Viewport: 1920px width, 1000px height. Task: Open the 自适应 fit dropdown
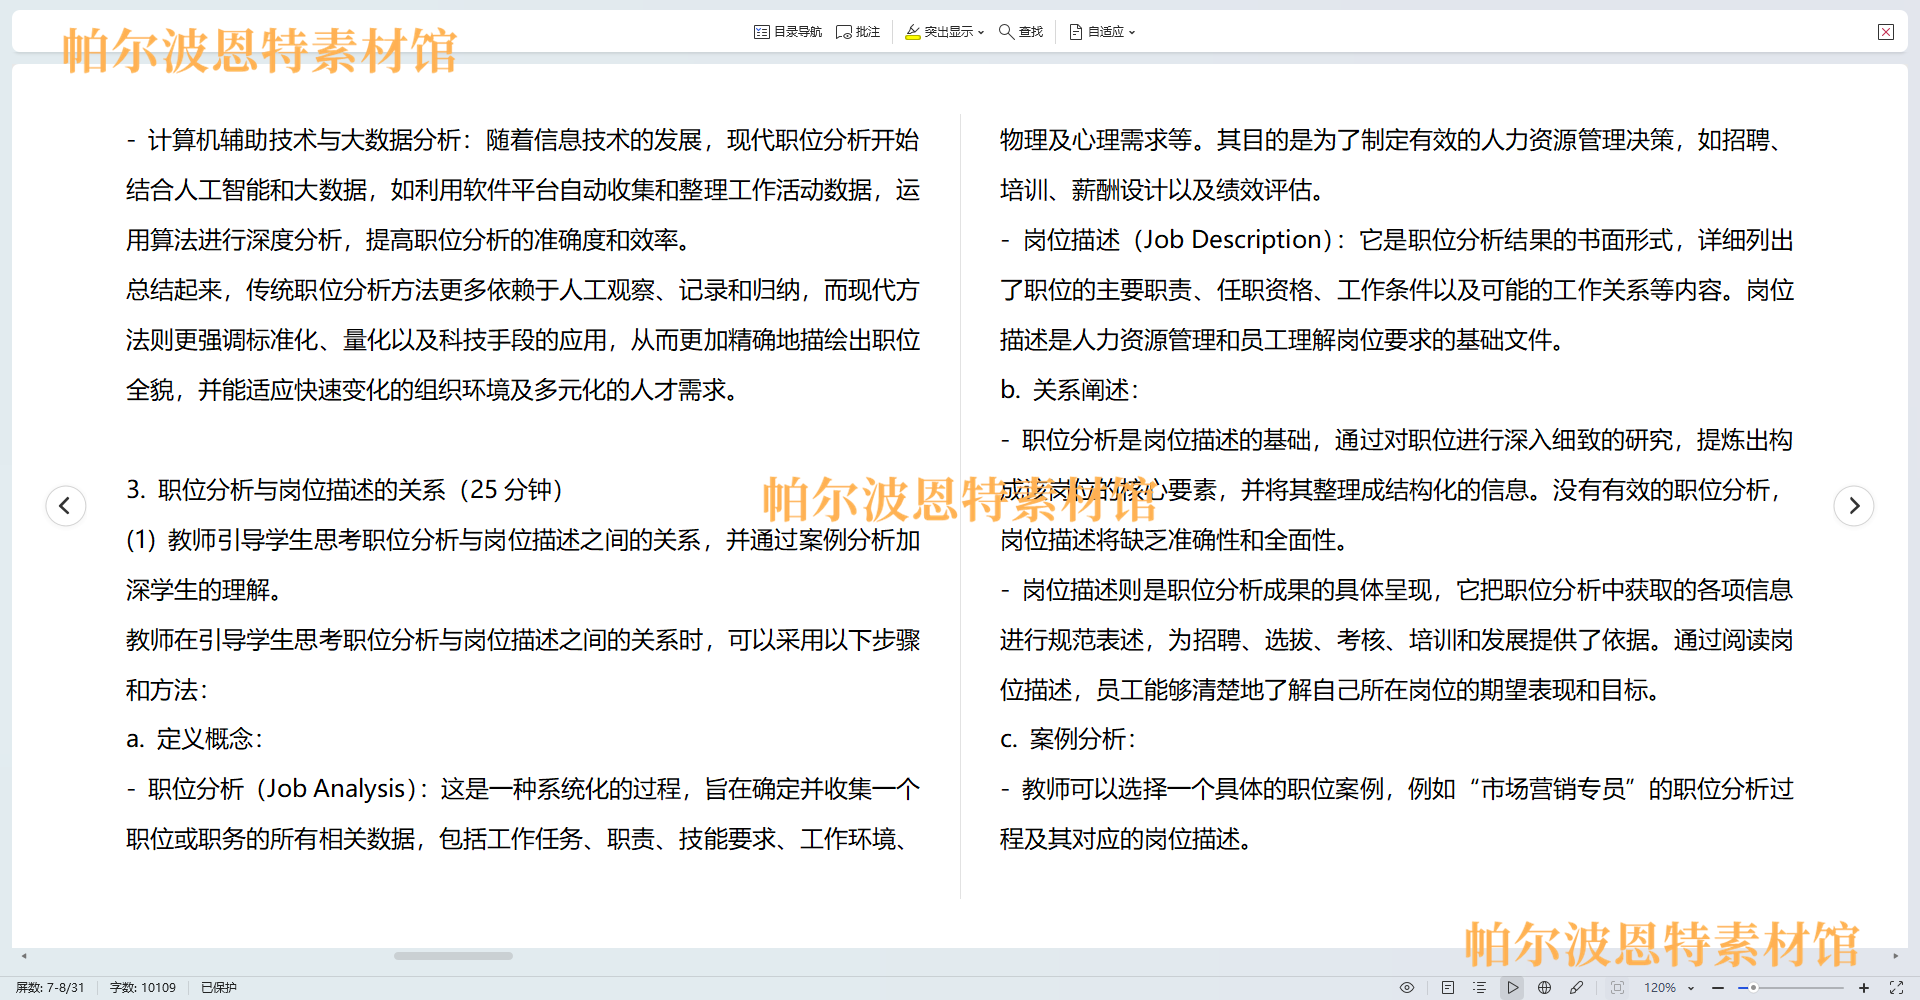(1102, 32)
